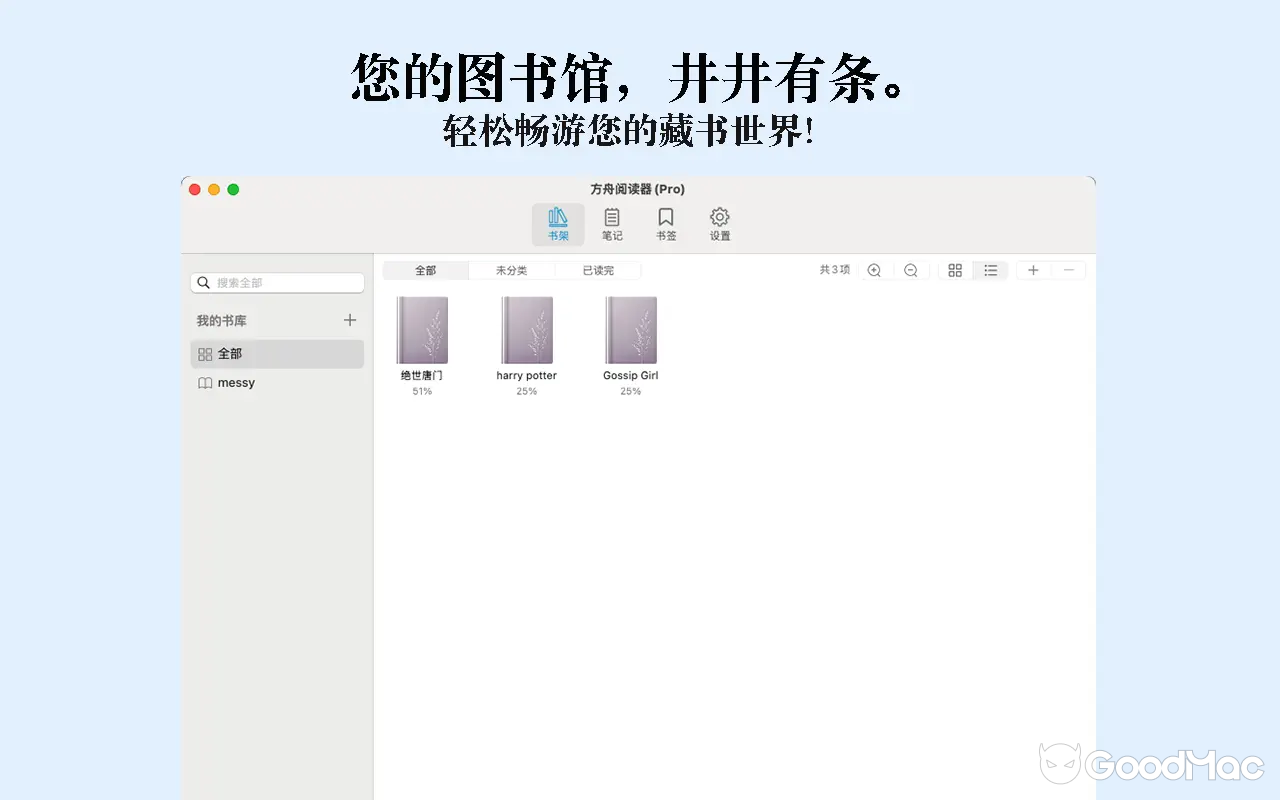This screenshot has height=800, width=1280.
Task: Add a new library with the plus button
Action: point(349,319)
